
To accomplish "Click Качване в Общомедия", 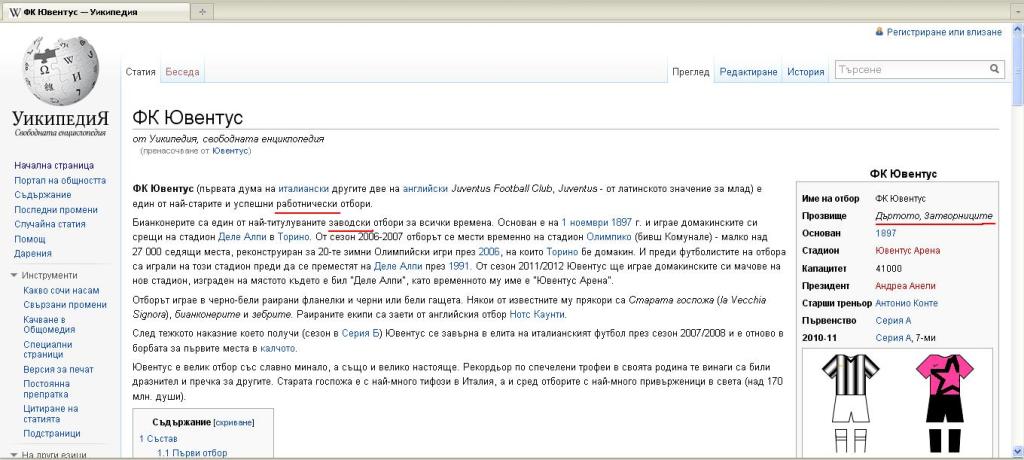I will coord(49,325).
